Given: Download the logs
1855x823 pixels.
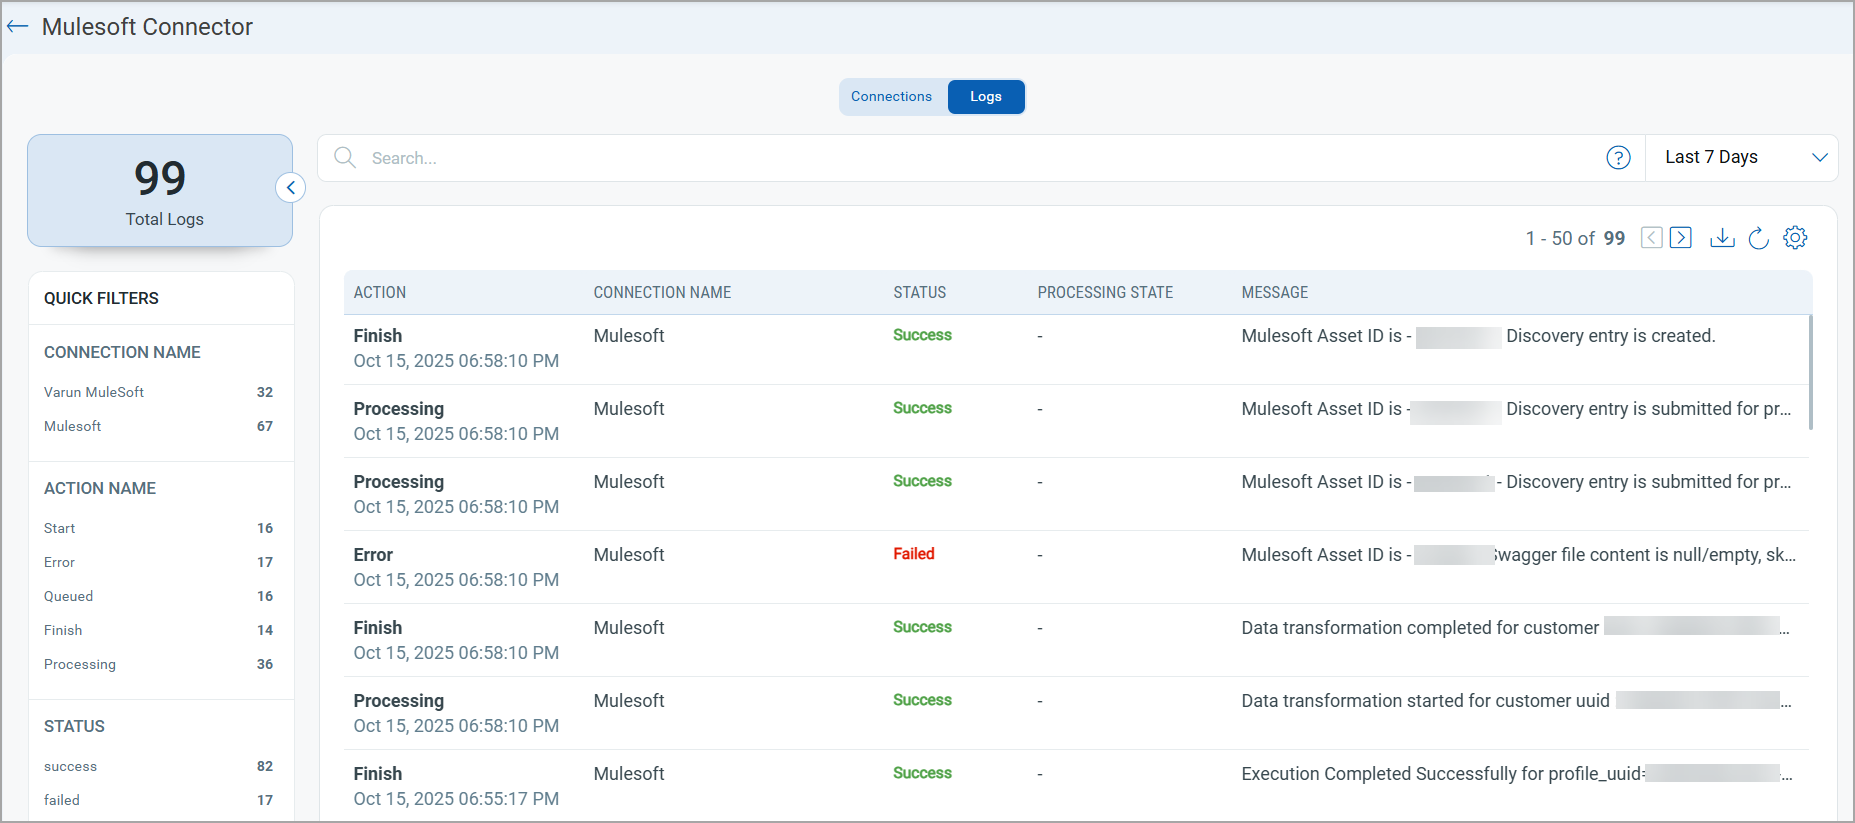Looking at the screenshot, I should (1722, 238).
